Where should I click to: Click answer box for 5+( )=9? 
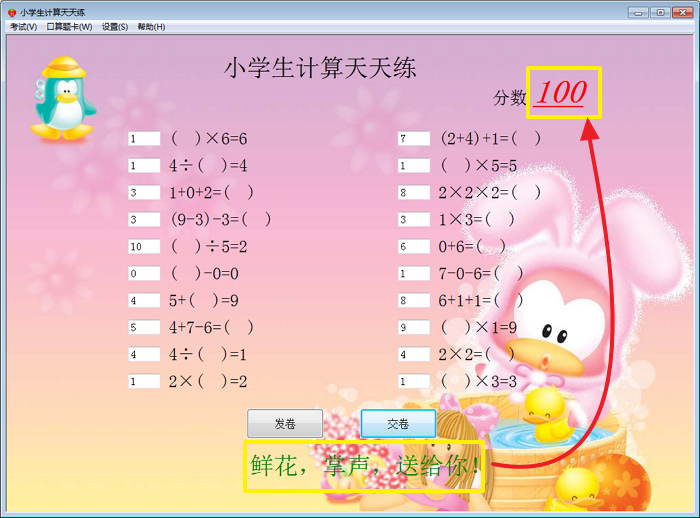coord(144,300)
